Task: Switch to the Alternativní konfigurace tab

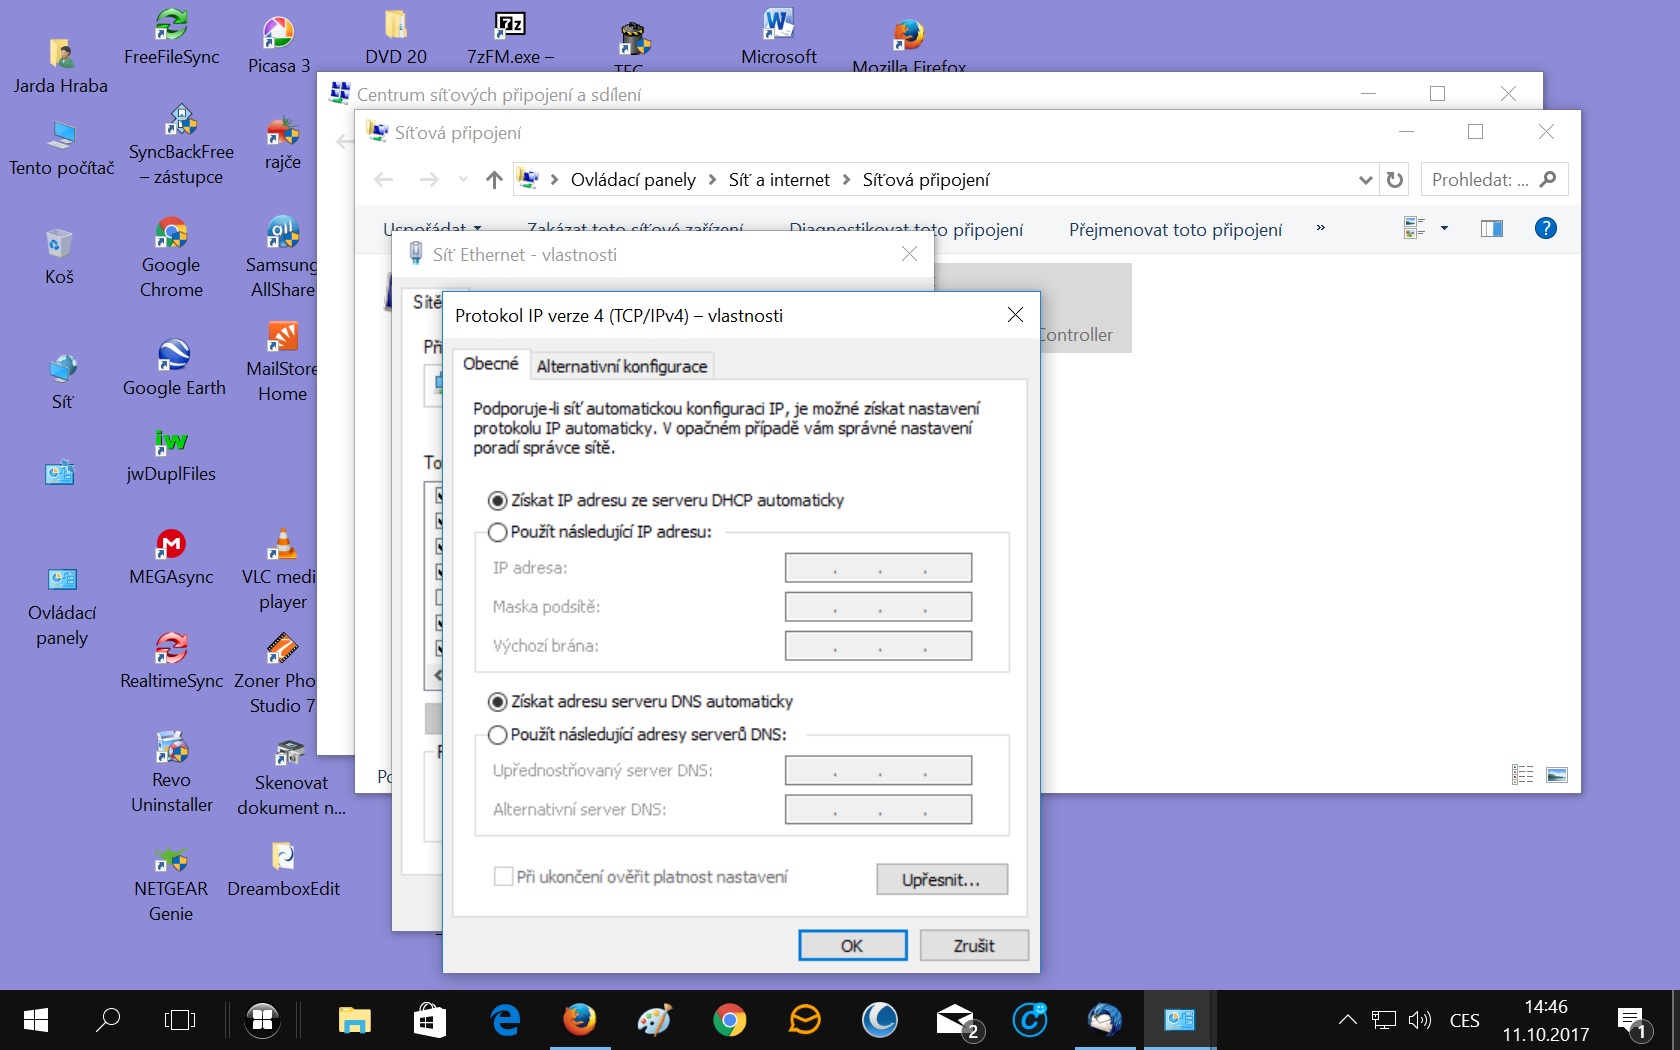Action: click(621, 366)
